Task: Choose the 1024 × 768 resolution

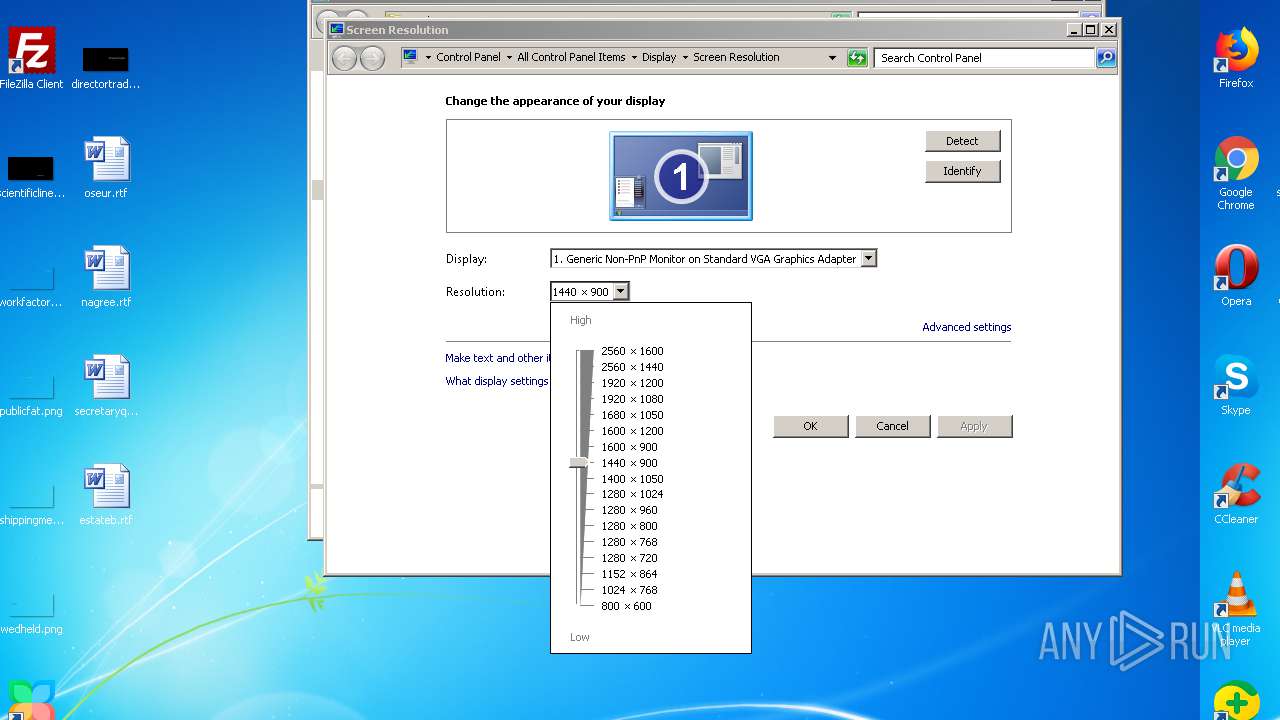Action: point(629,590)
